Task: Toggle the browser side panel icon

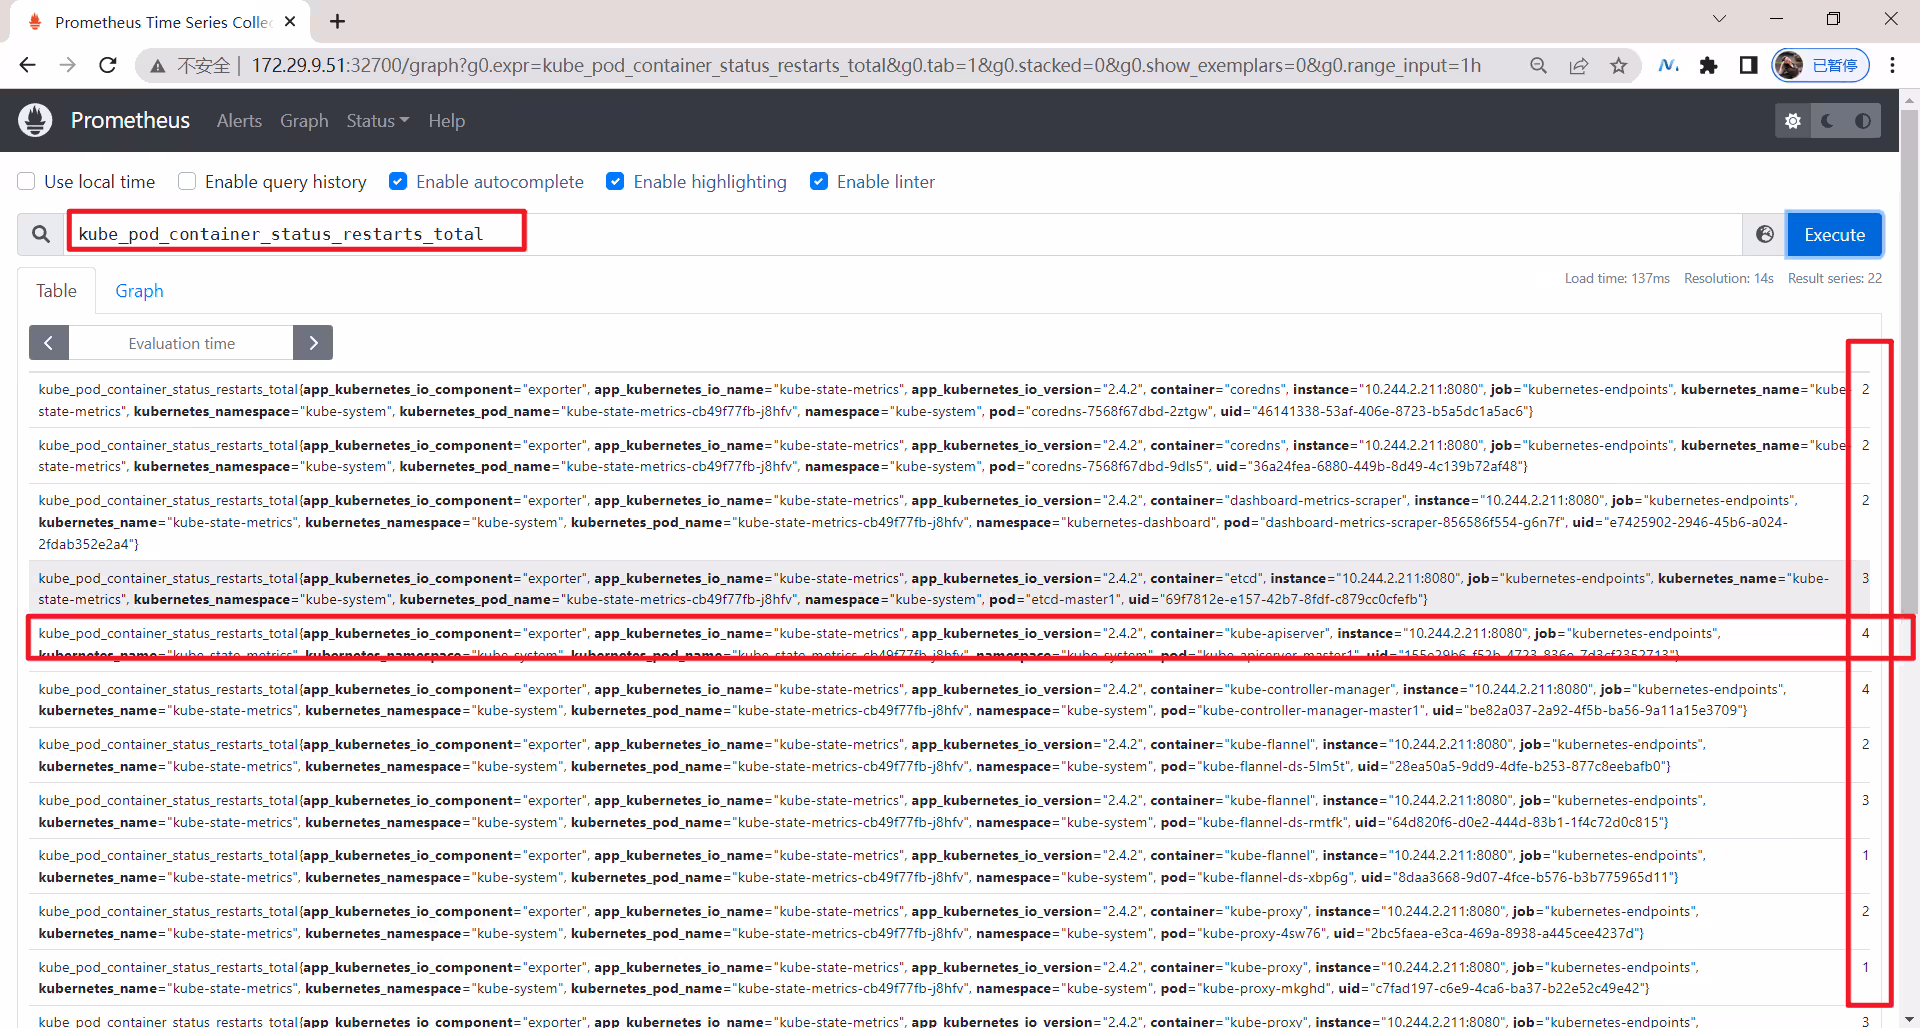Action: pos(1748,65)
